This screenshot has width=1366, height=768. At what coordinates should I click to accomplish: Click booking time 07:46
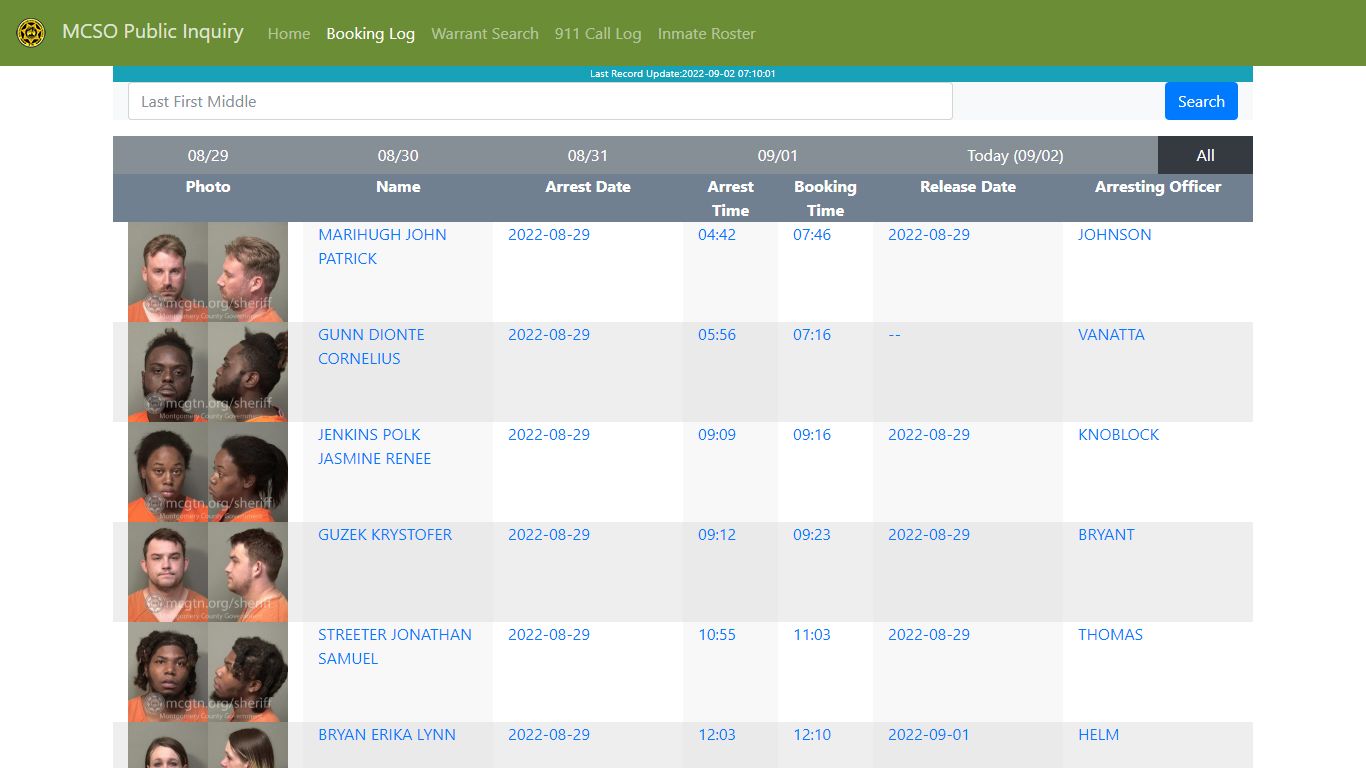tap(812, 234)
